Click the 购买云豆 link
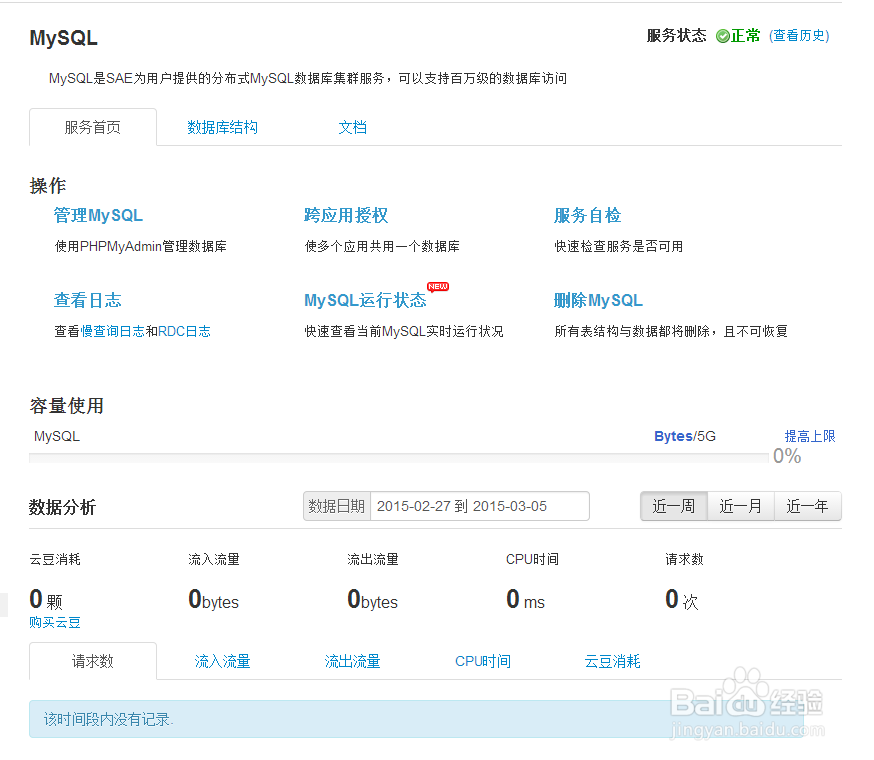This screenshot has height=760, width=874. click(x=55, y=622)
